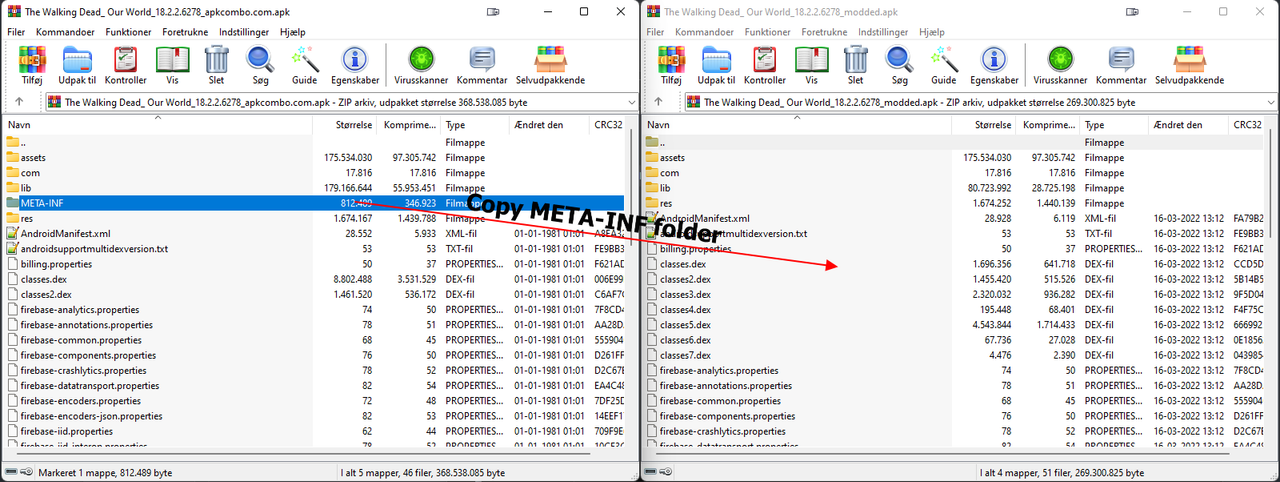The height and width of the screenshot is (482, 1280).
Task: Expand address bar dropdown in apkcombo window
Action: (x=630, y=102)
